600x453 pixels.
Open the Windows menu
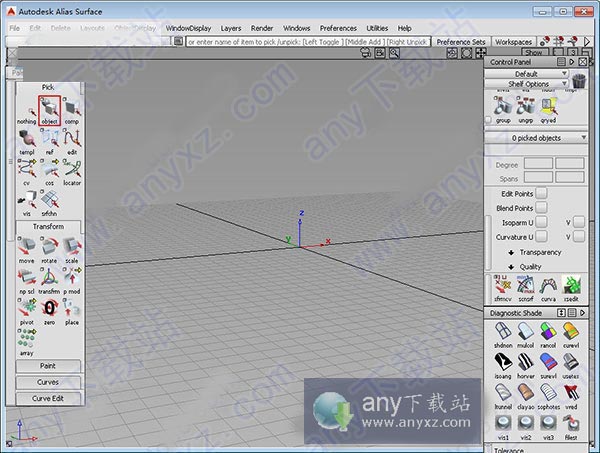click(296, 28)
